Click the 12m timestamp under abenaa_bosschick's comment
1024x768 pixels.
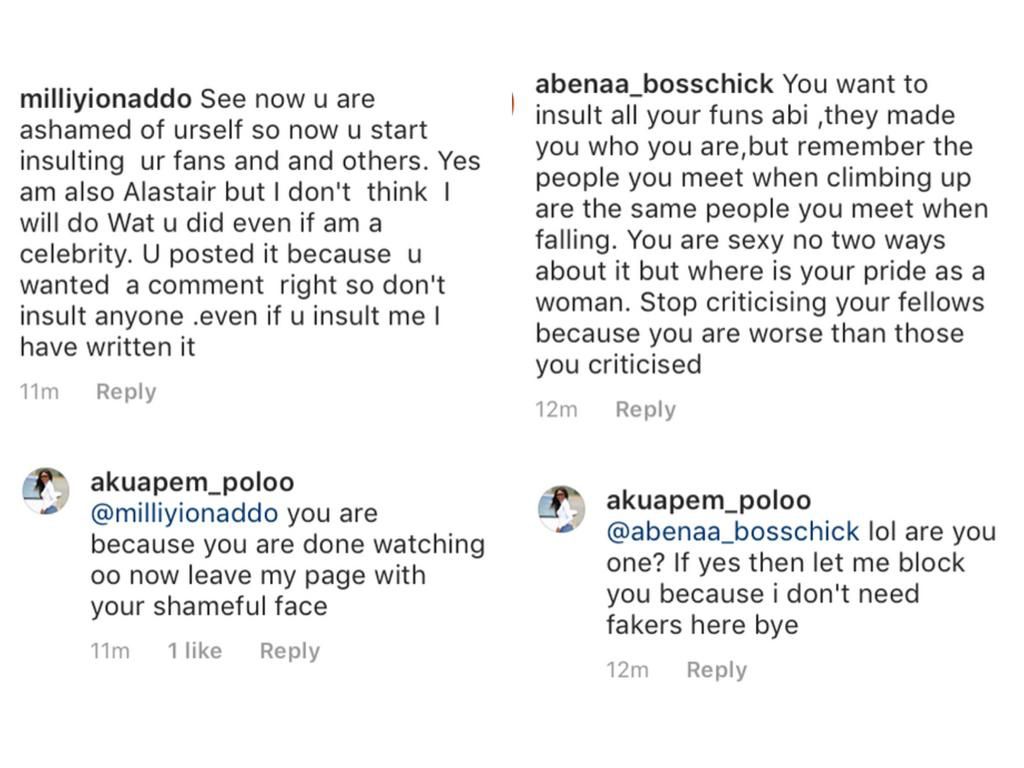(556, 410)
